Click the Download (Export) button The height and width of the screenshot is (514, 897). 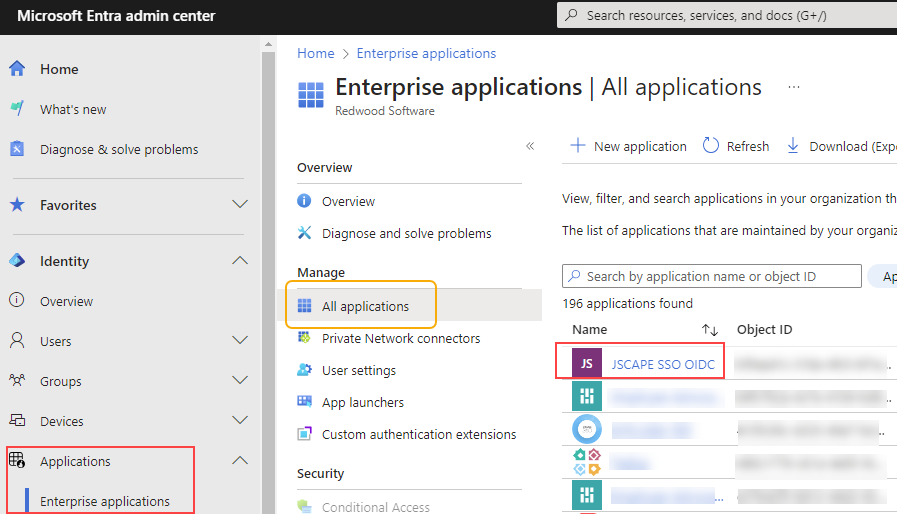point(842,147)
